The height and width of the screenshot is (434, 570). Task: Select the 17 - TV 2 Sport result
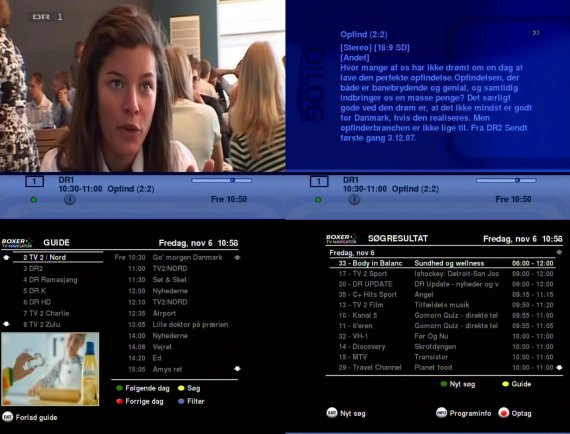pos(442,274)
